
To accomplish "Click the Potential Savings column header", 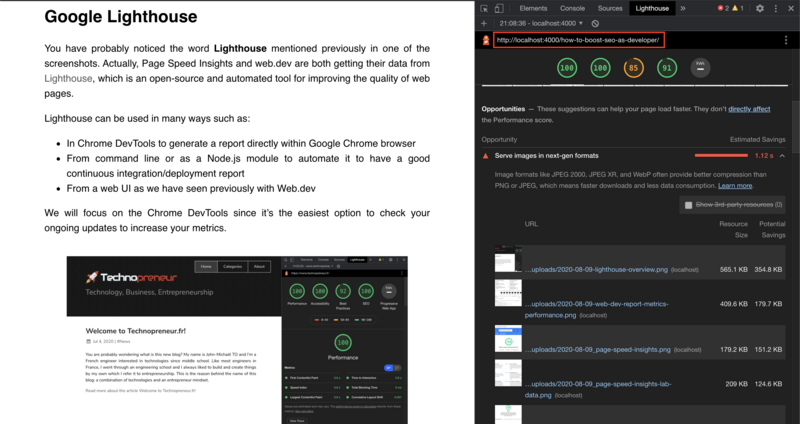I will click(x=772, y=230).
